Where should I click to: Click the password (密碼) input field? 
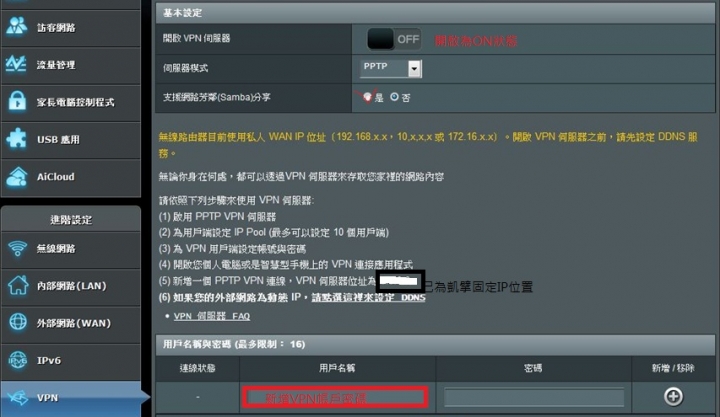coord(534,397)
